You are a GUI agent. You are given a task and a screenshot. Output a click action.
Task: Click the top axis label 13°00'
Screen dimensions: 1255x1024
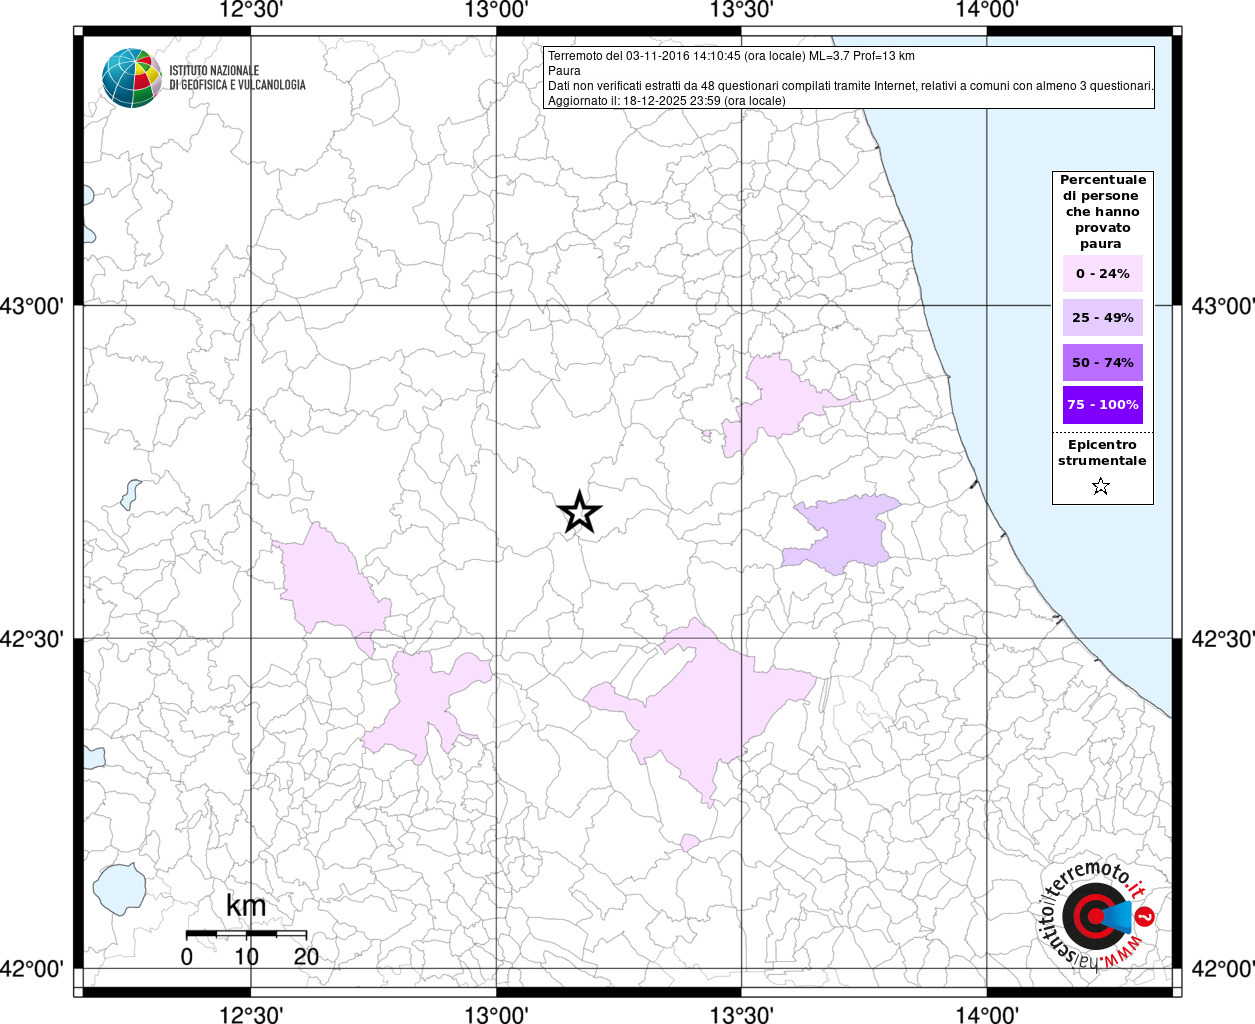pyautogui.click(x=495, y=10)
